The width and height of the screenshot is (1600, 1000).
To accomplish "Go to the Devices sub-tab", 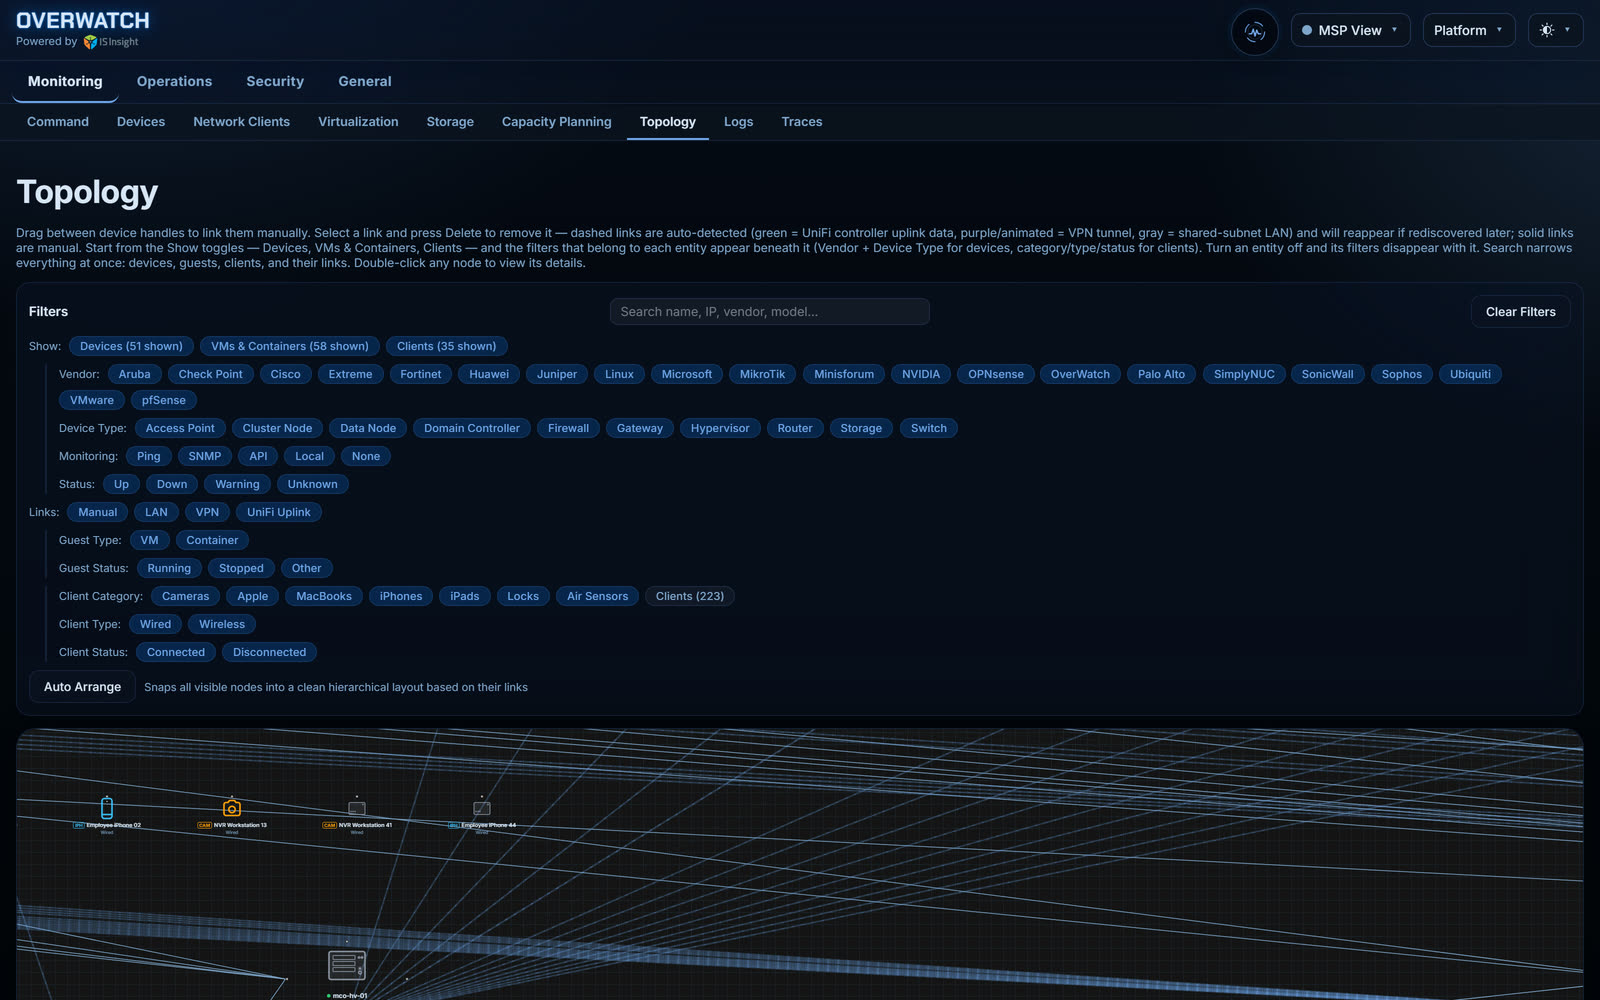I will [x=141, y=122].
